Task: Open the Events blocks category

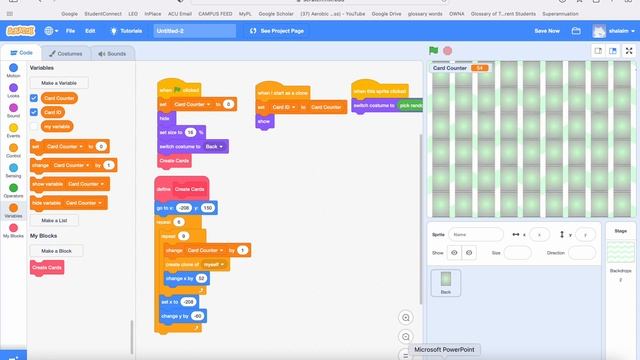Action: coord(13,130)
